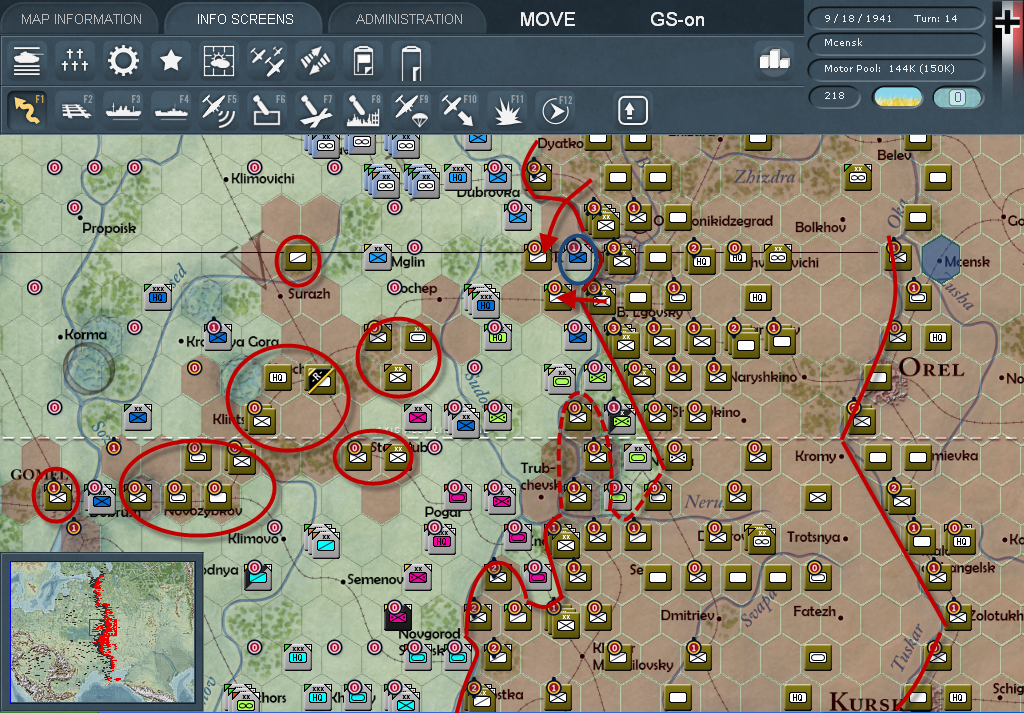
Task: Click the Zhizdra river label
Action: (x=764, y=176)
